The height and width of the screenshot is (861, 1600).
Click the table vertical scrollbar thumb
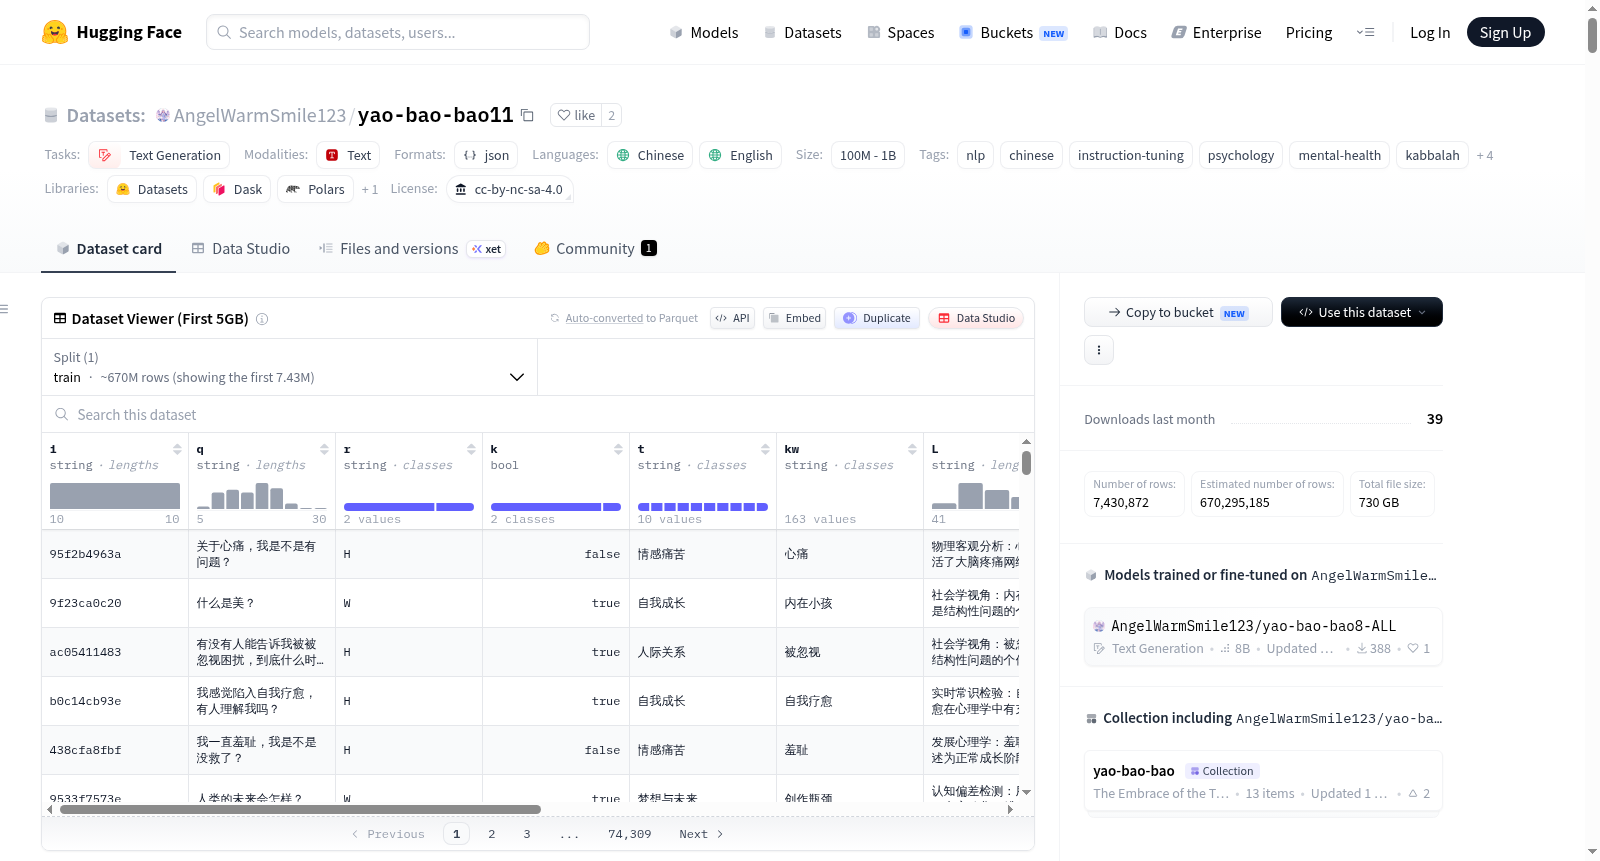(1026, 463)
